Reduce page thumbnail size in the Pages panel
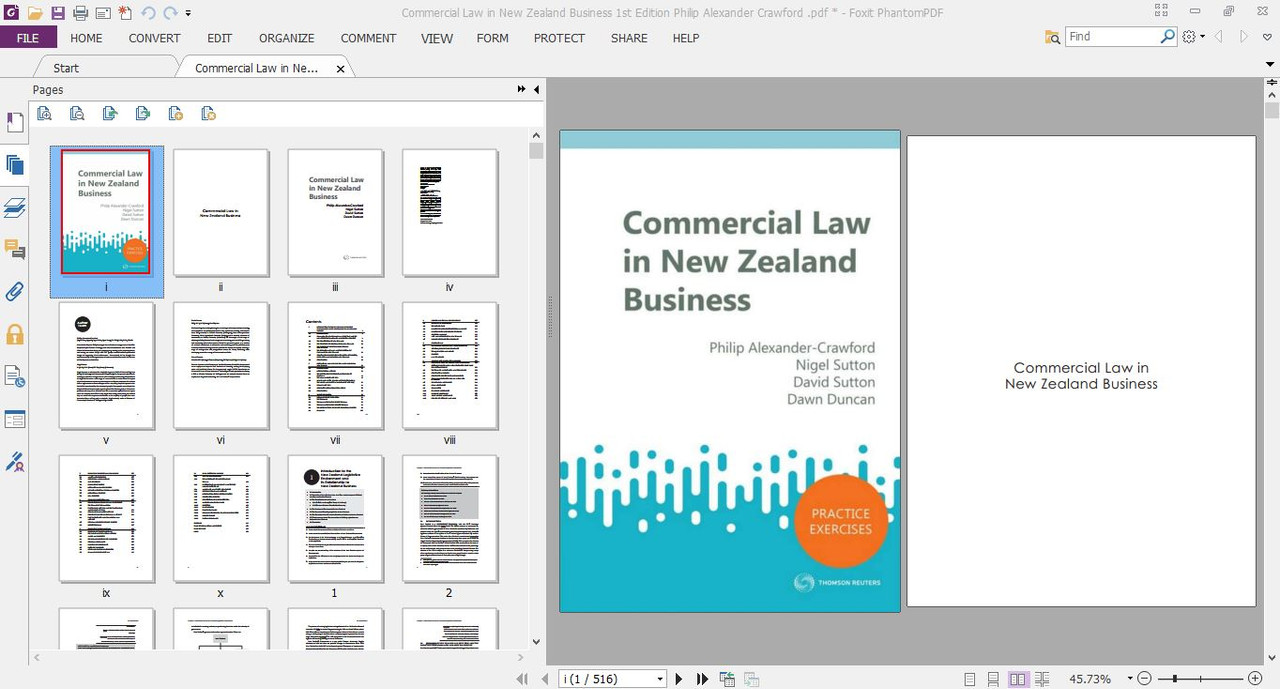 [x=77, y=113]
